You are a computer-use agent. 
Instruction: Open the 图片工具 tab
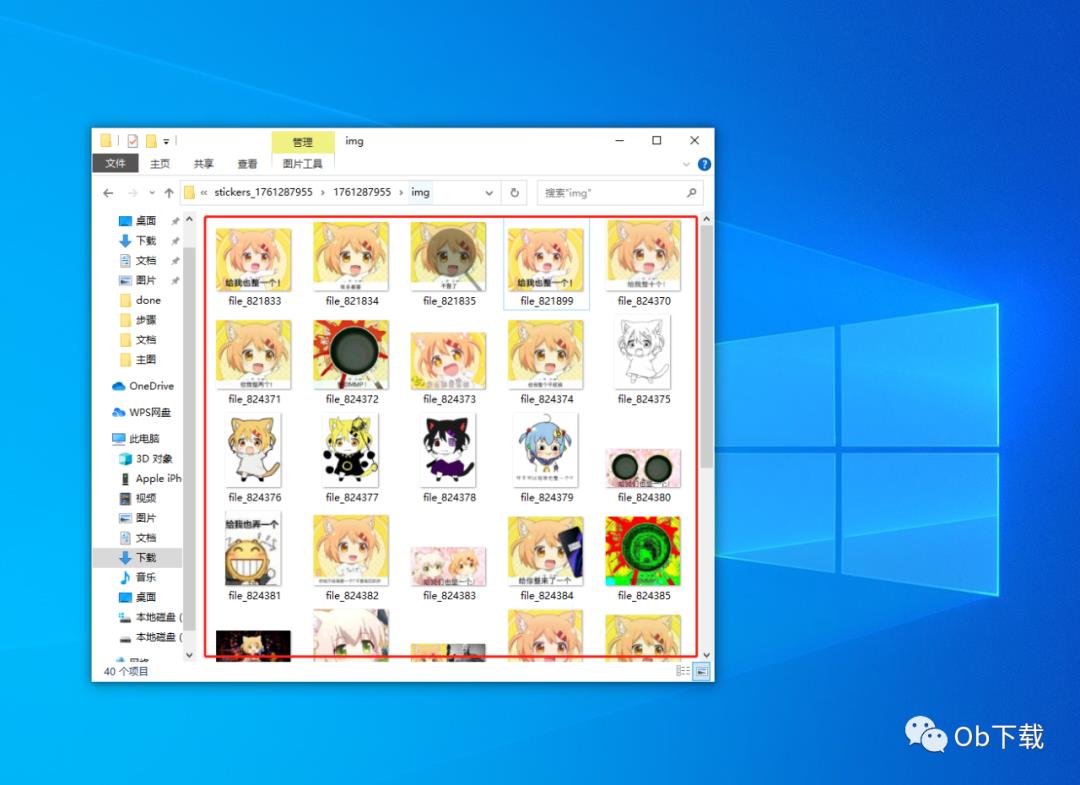[302, 164]
